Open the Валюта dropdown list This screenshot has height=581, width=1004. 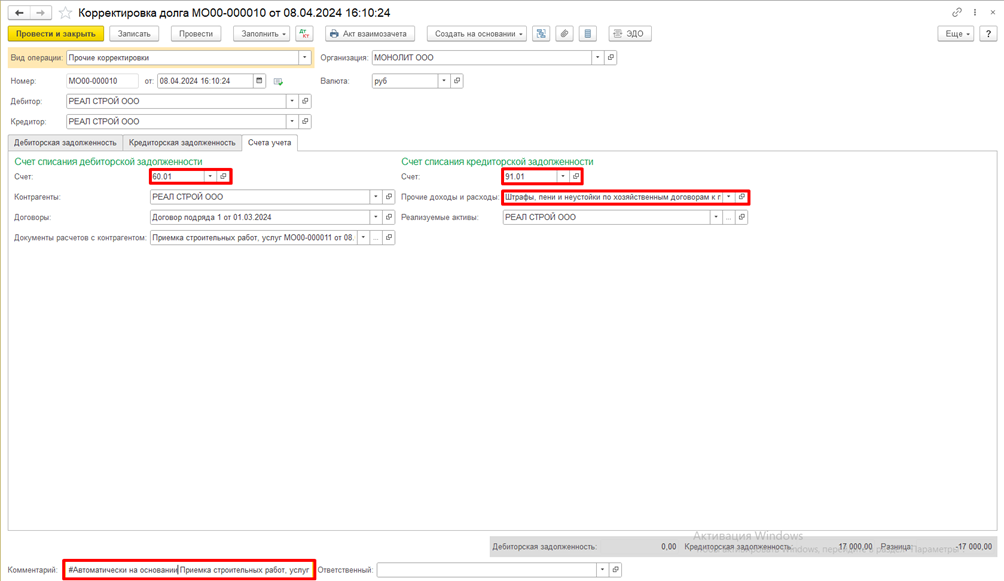[x=444, y=81]
